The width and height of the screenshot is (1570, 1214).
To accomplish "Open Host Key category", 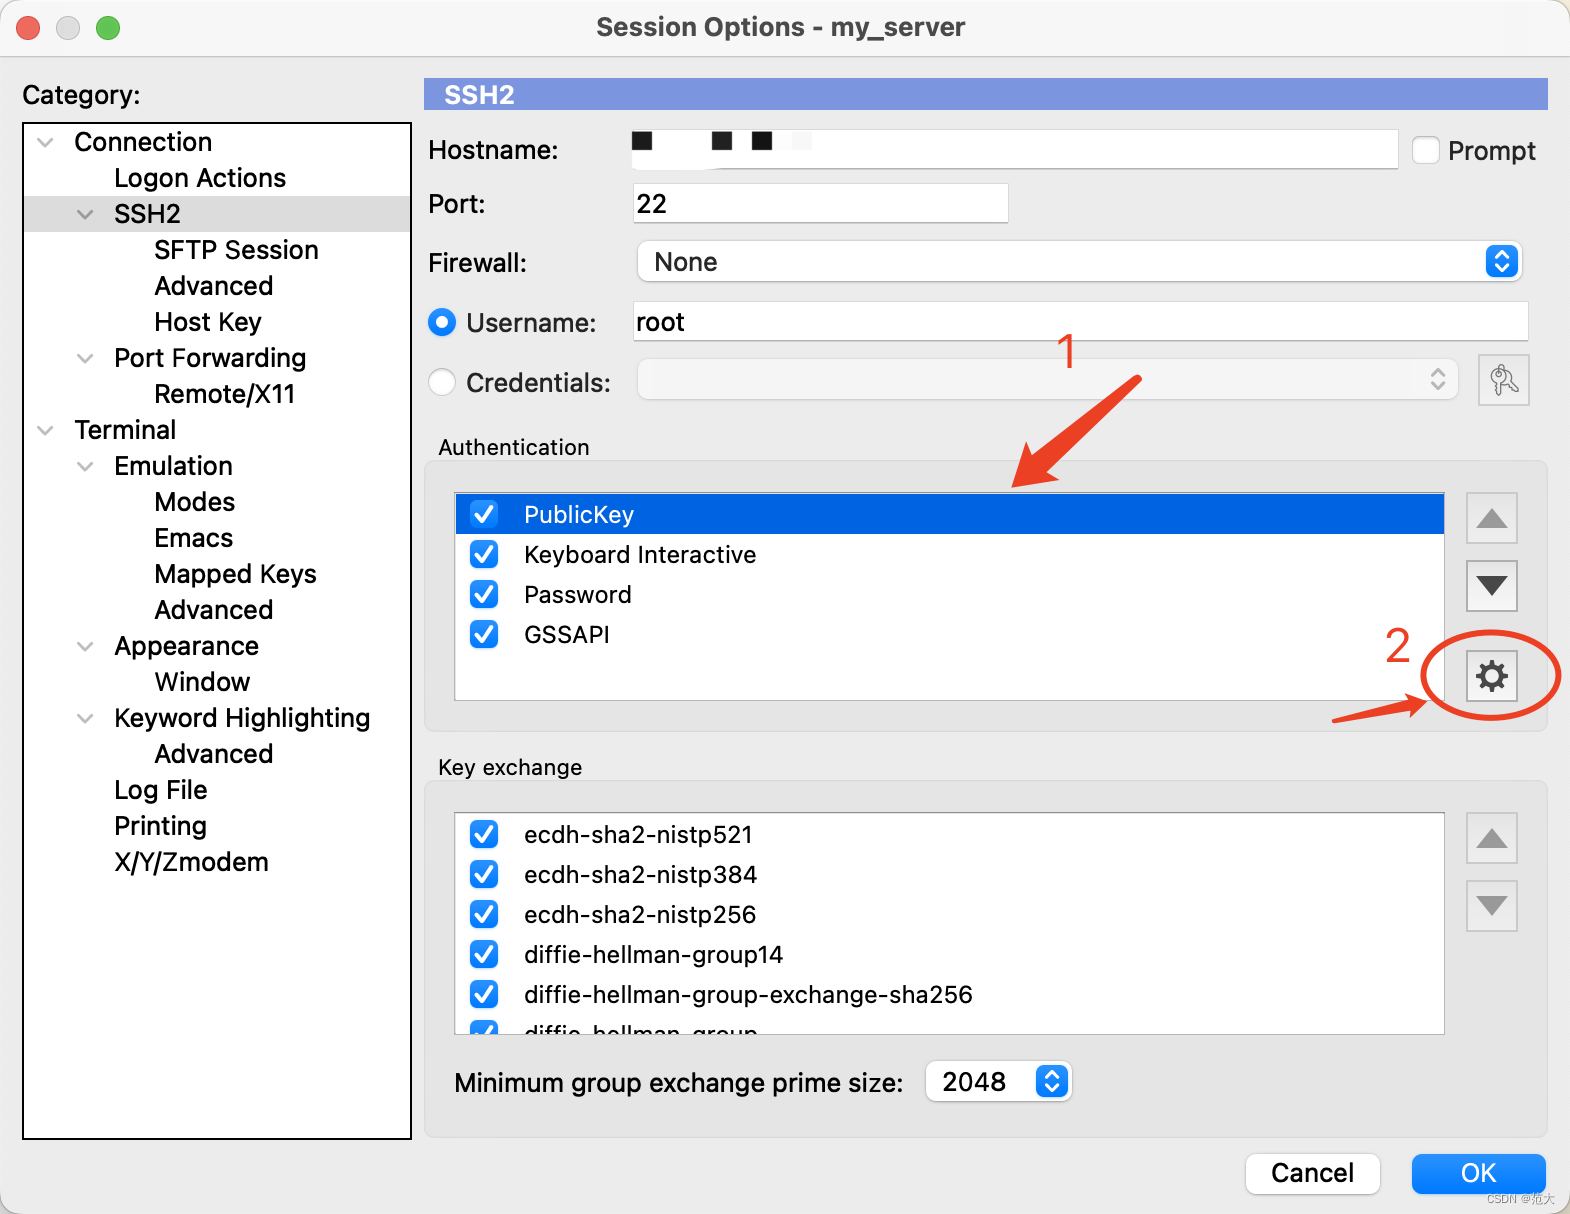I will 208,322.
